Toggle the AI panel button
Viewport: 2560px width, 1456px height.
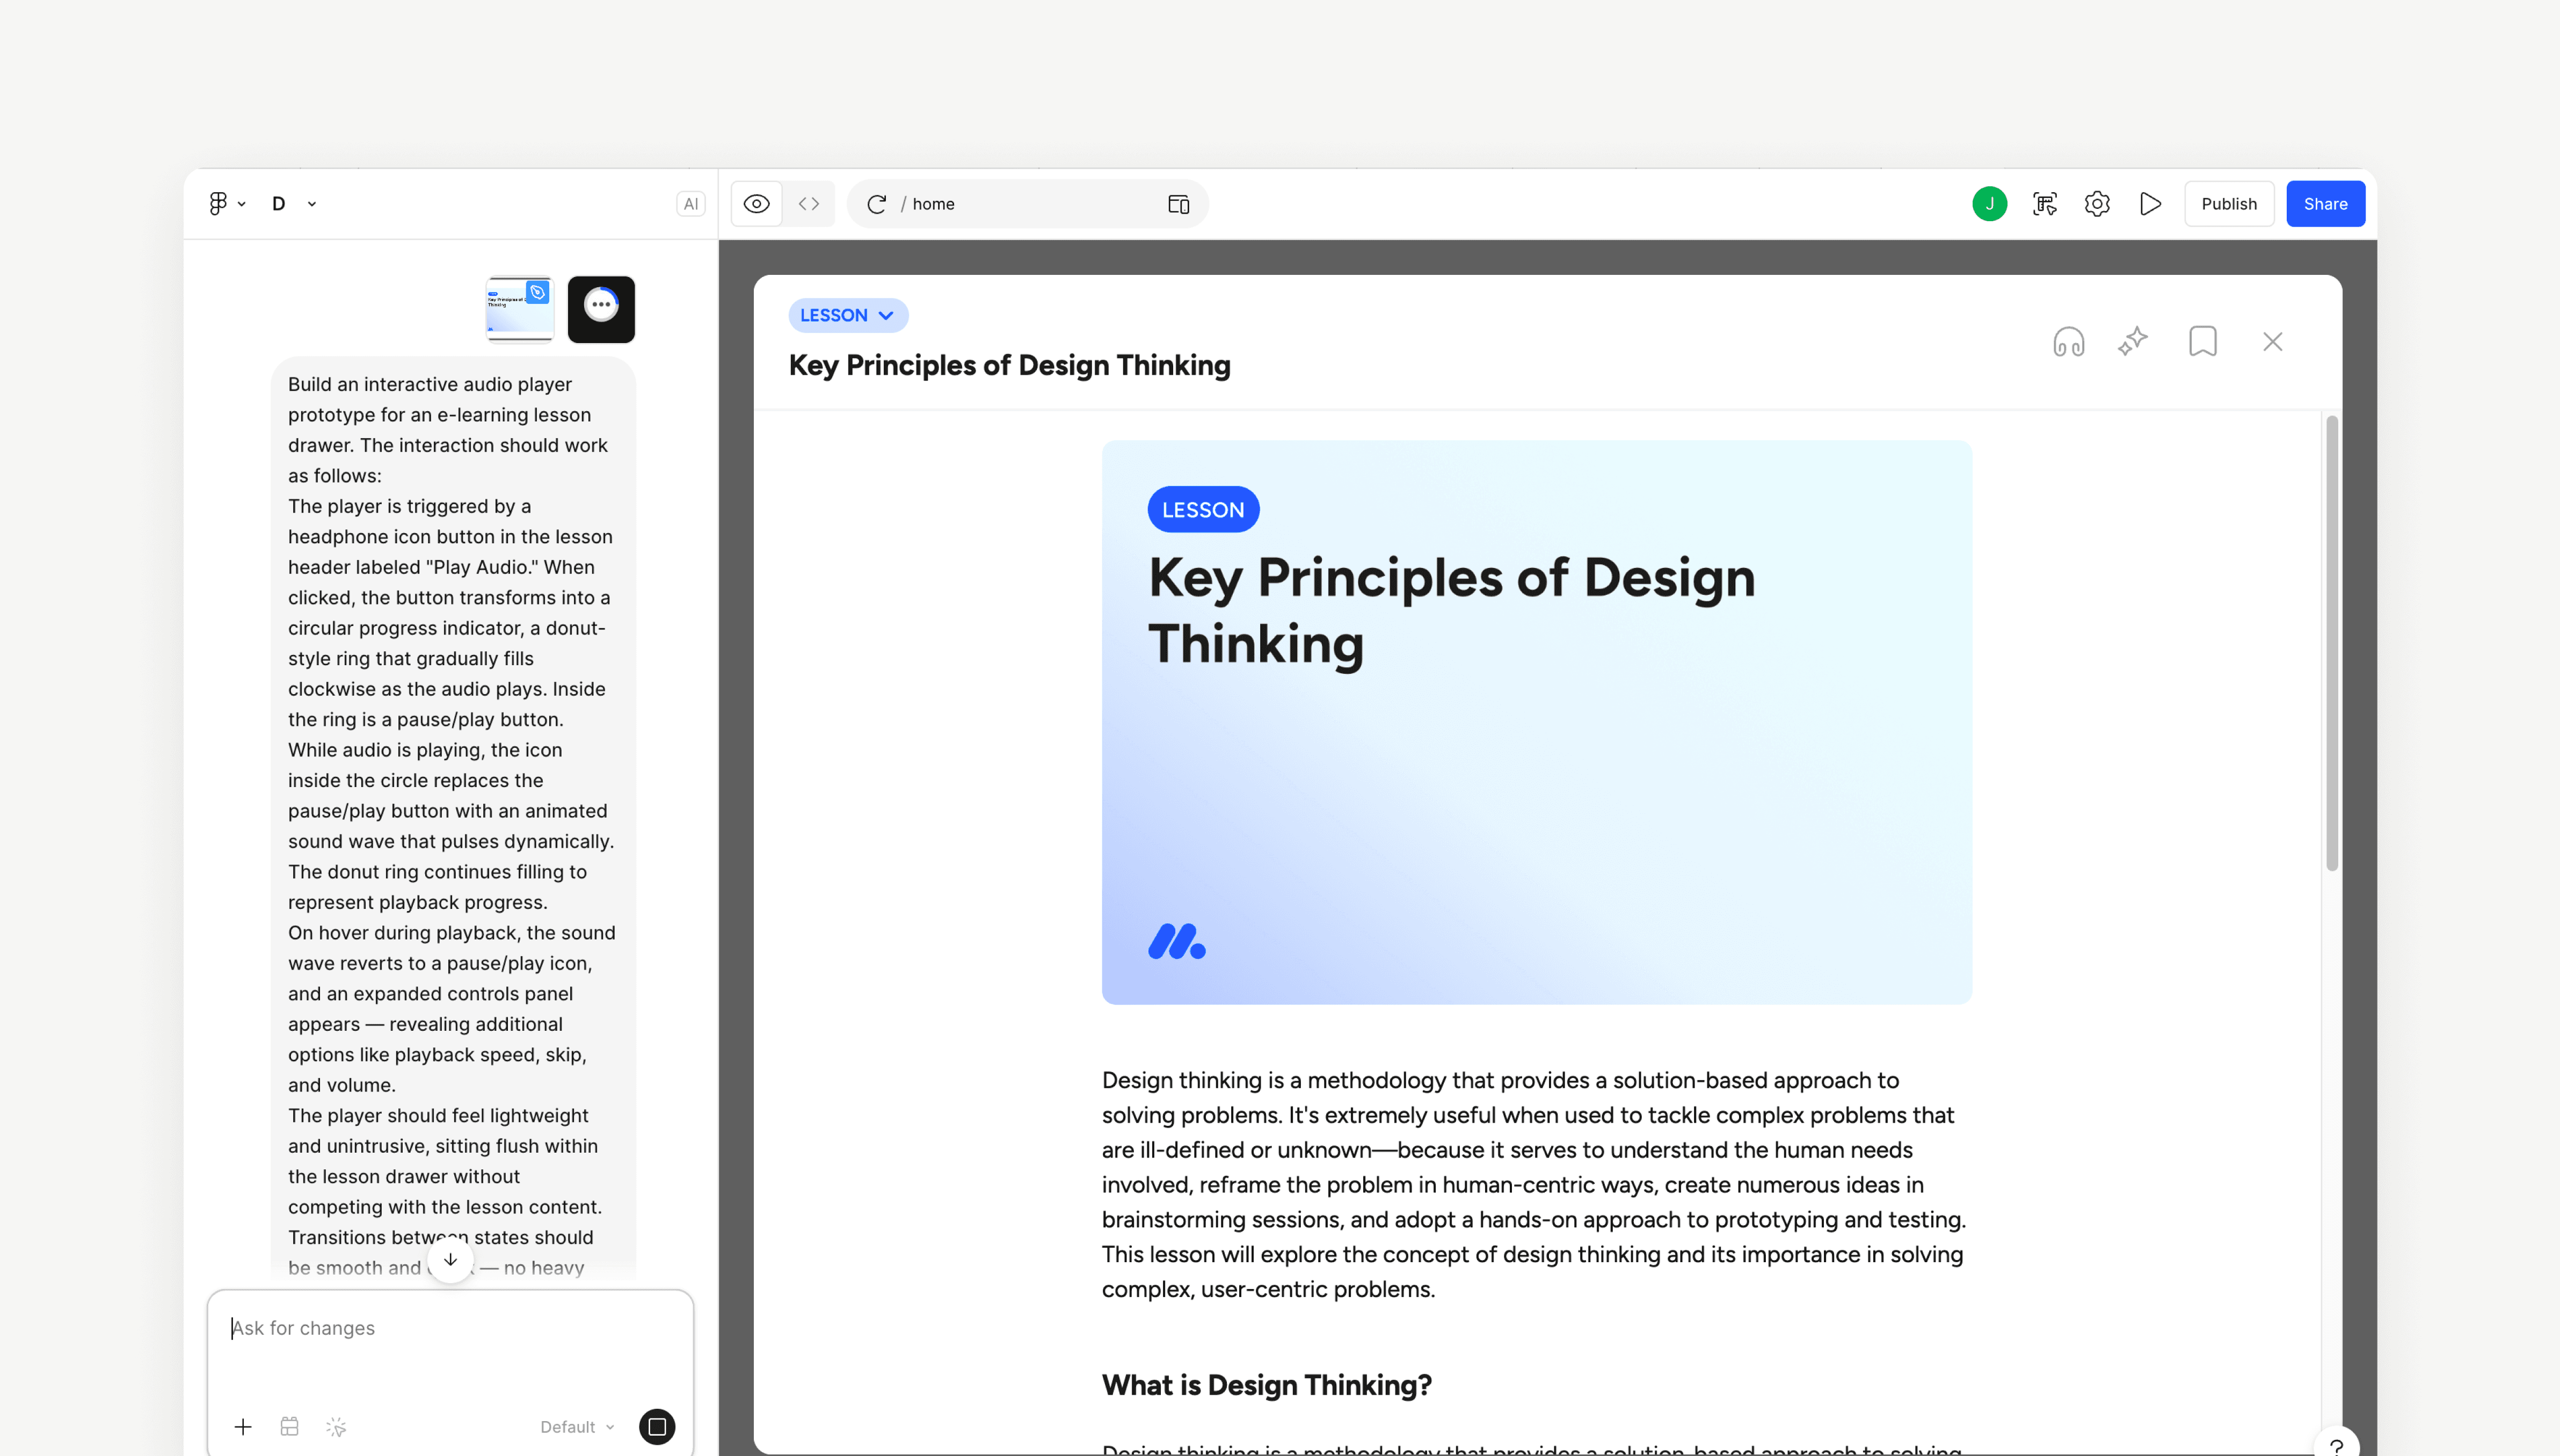pos(690,204)
